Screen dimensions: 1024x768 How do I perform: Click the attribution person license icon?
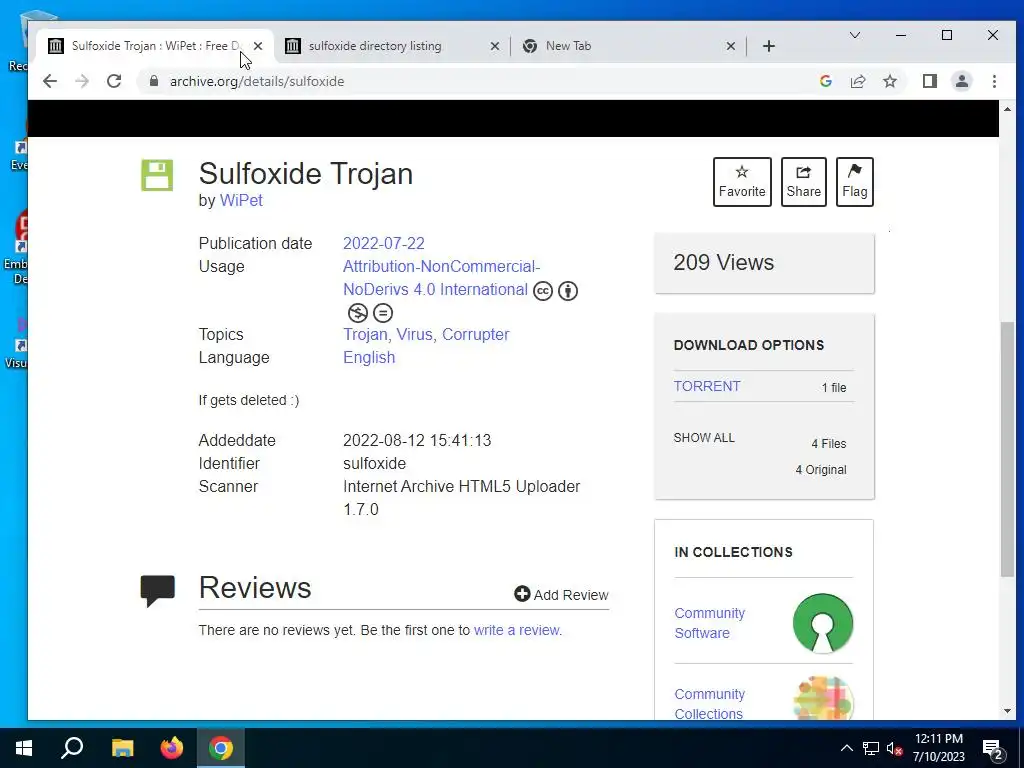(x=568, y=291)
